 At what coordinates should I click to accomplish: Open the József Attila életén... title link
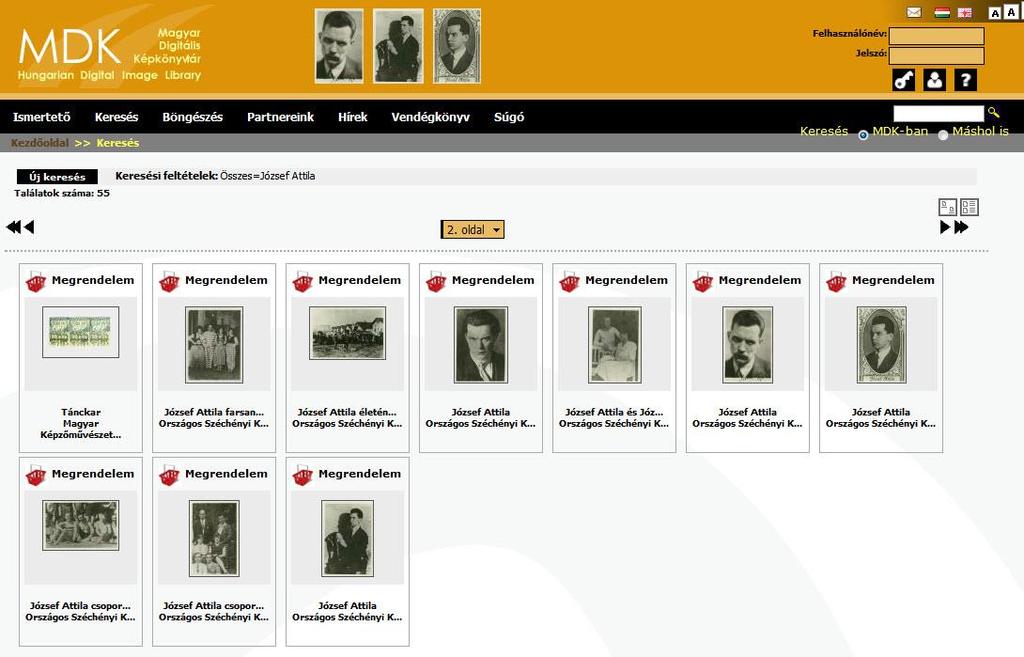click(347, 412)
